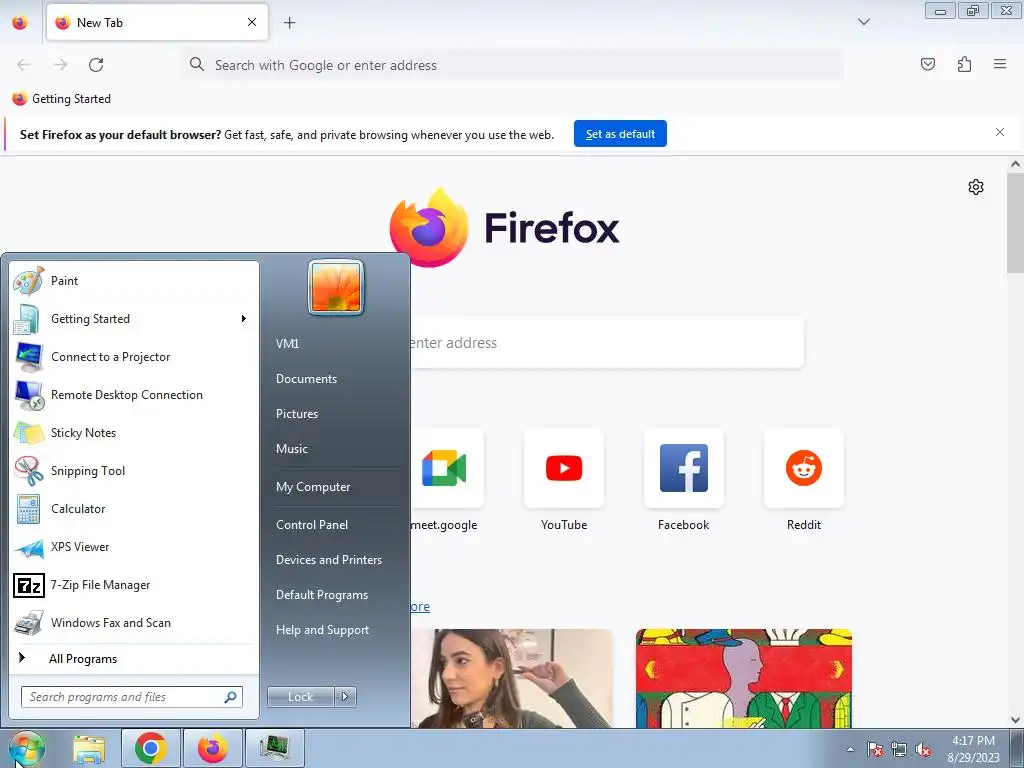The image size is (1024, 768).
Task: Click the Windows Start orb
Action: coord(27,748)
